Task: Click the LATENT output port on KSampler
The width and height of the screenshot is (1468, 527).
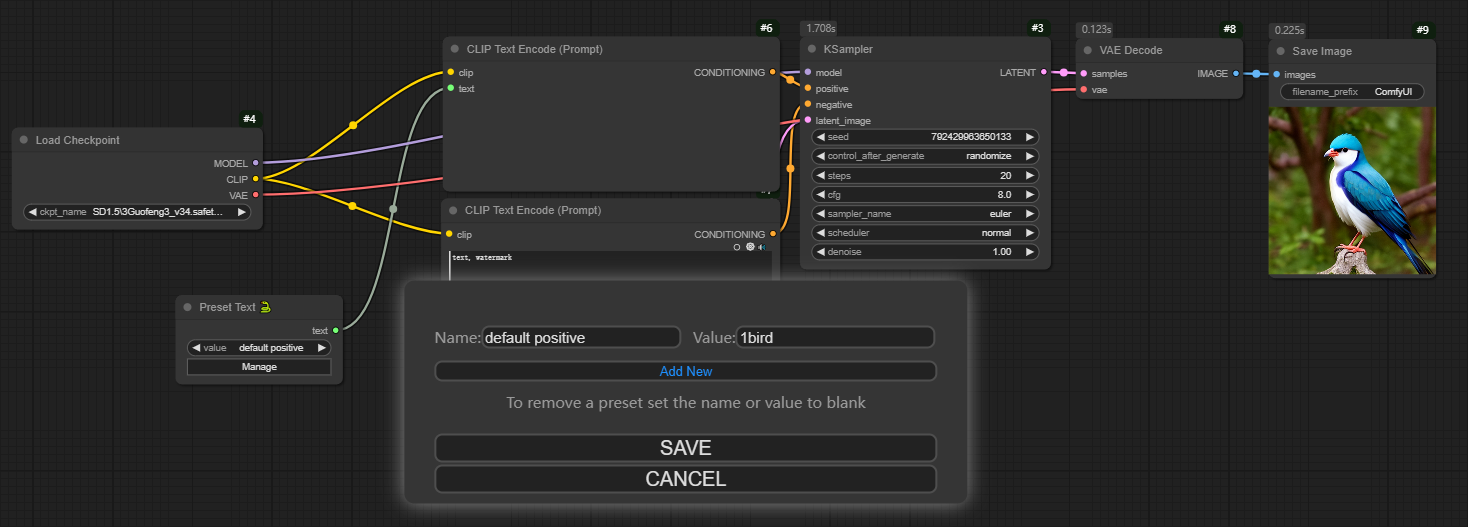Action: [x=1044, y=72]
